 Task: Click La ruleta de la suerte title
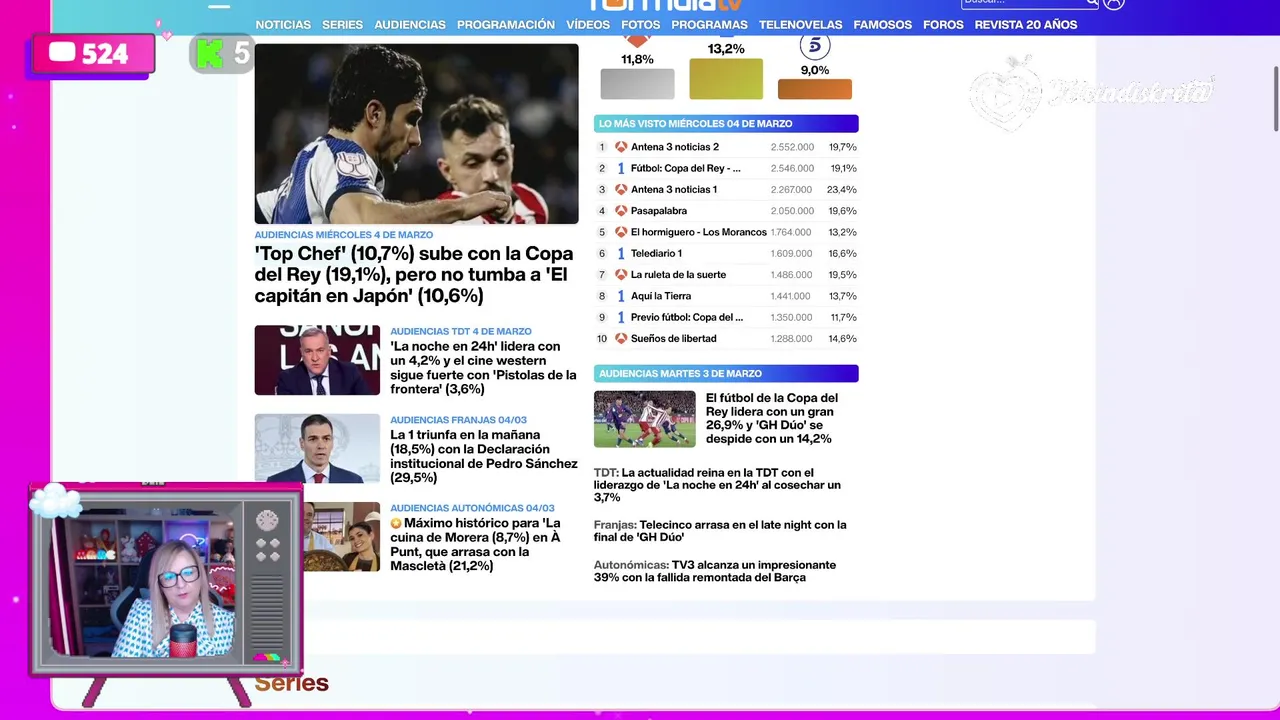click(678, 274)
